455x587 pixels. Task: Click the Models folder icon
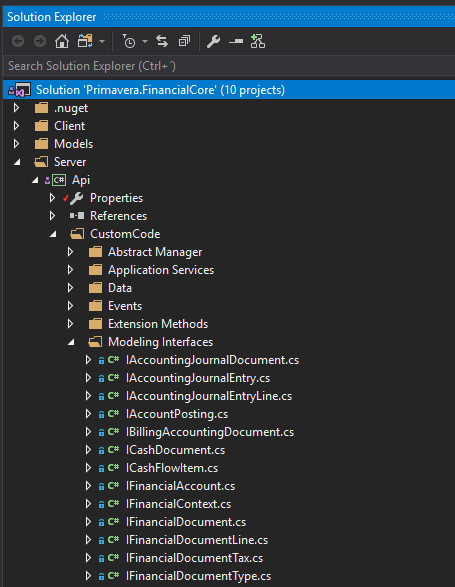(x=41, y=144)
